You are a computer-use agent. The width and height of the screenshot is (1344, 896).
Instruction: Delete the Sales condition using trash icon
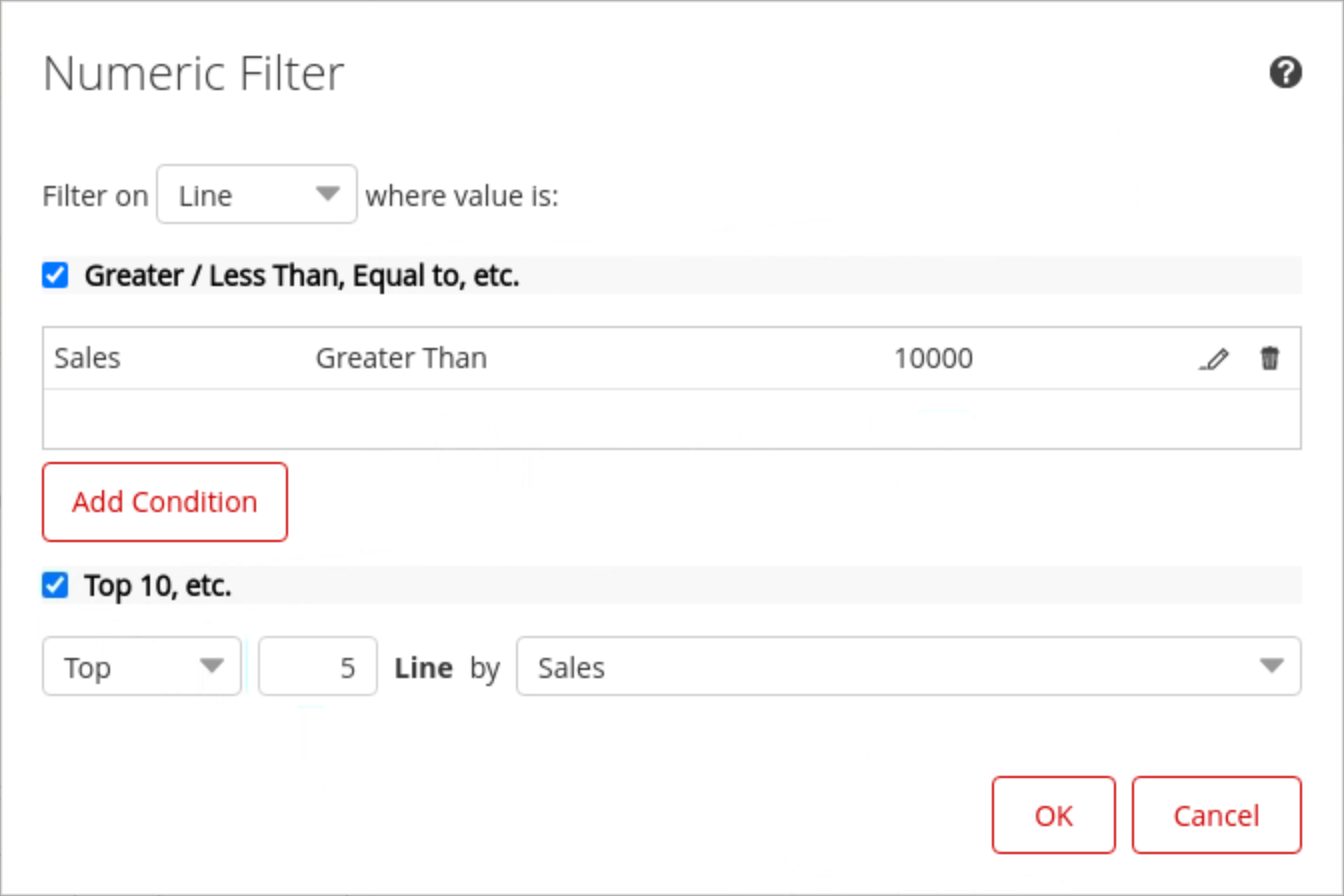pyautogui.click(x=1269, y=359)
